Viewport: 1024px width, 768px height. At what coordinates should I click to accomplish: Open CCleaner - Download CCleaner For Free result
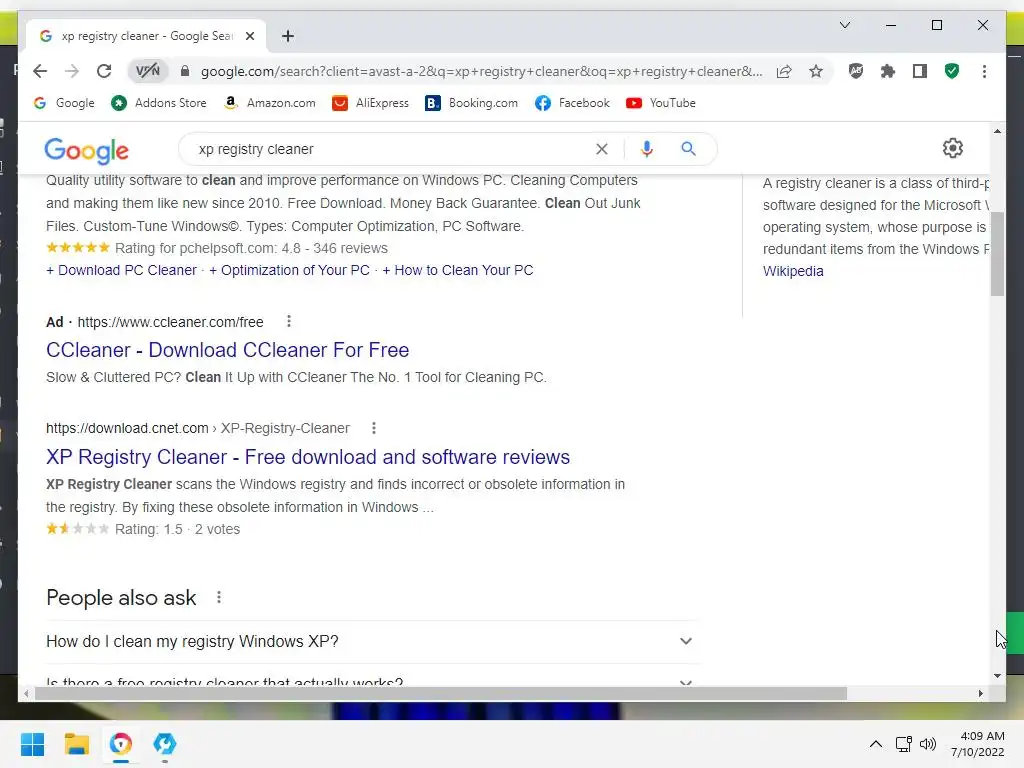click(x=227, y=350)
